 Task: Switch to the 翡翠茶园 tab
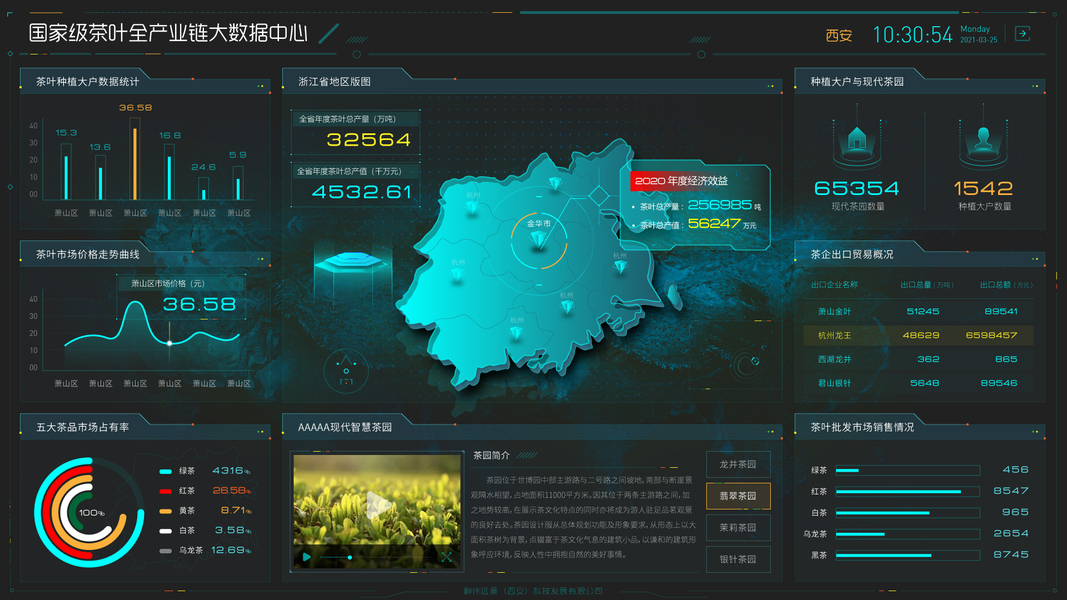[736, 494]
